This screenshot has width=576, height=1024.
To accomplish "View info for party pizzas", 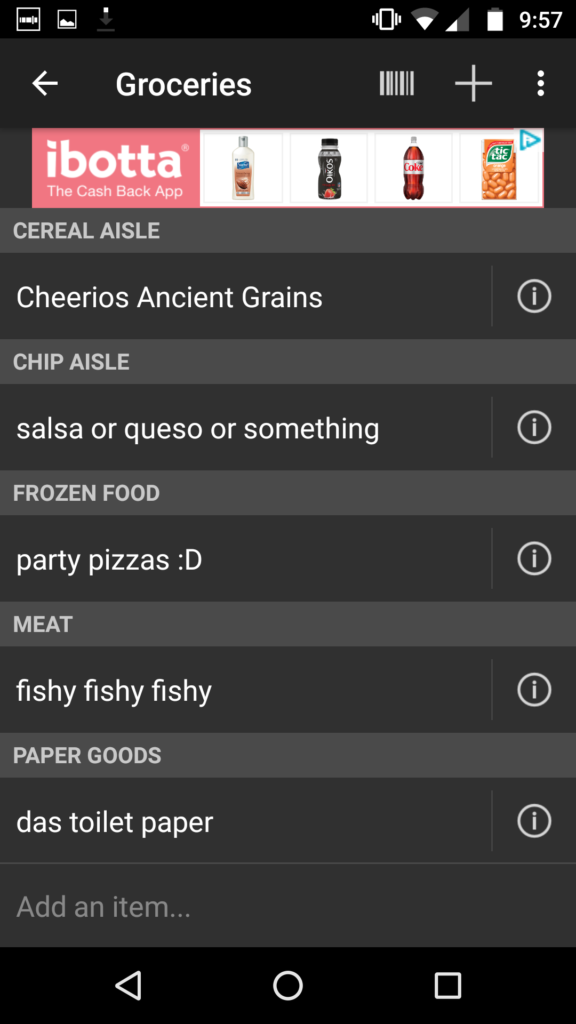I will point(534,559).
